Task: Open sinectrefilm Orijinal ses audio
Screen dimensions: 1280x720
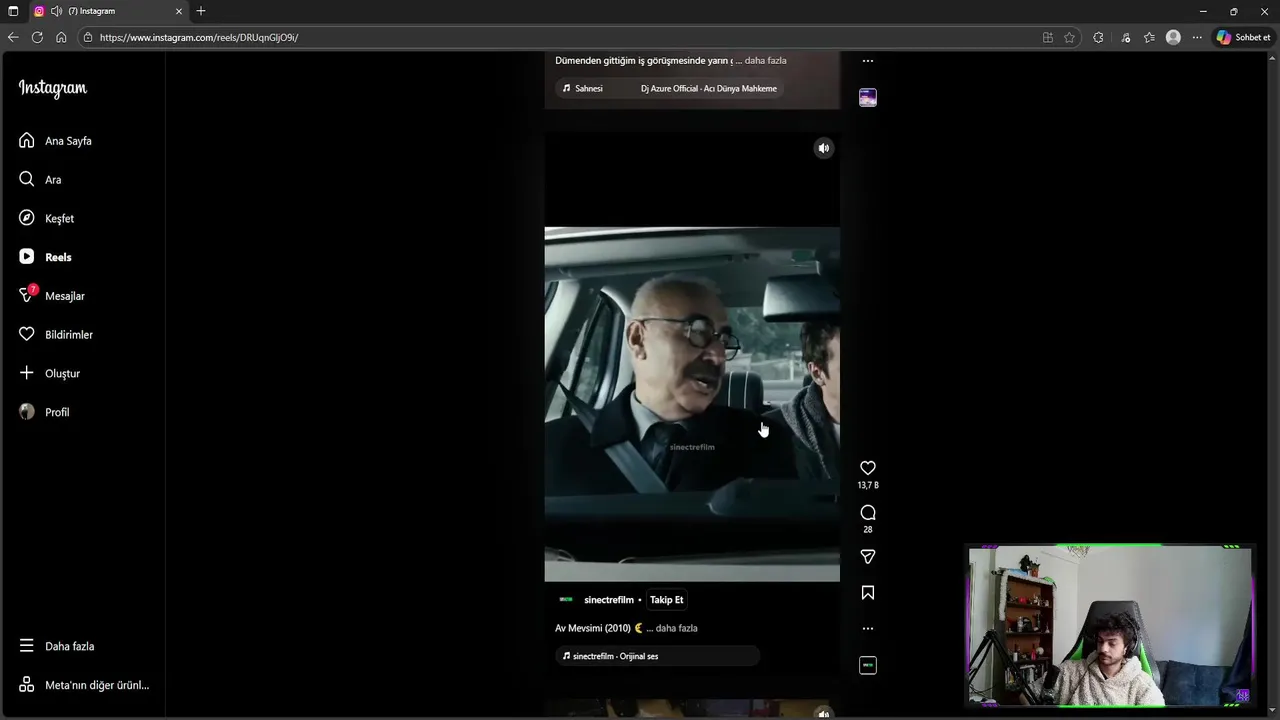Action: coord(657,656)
